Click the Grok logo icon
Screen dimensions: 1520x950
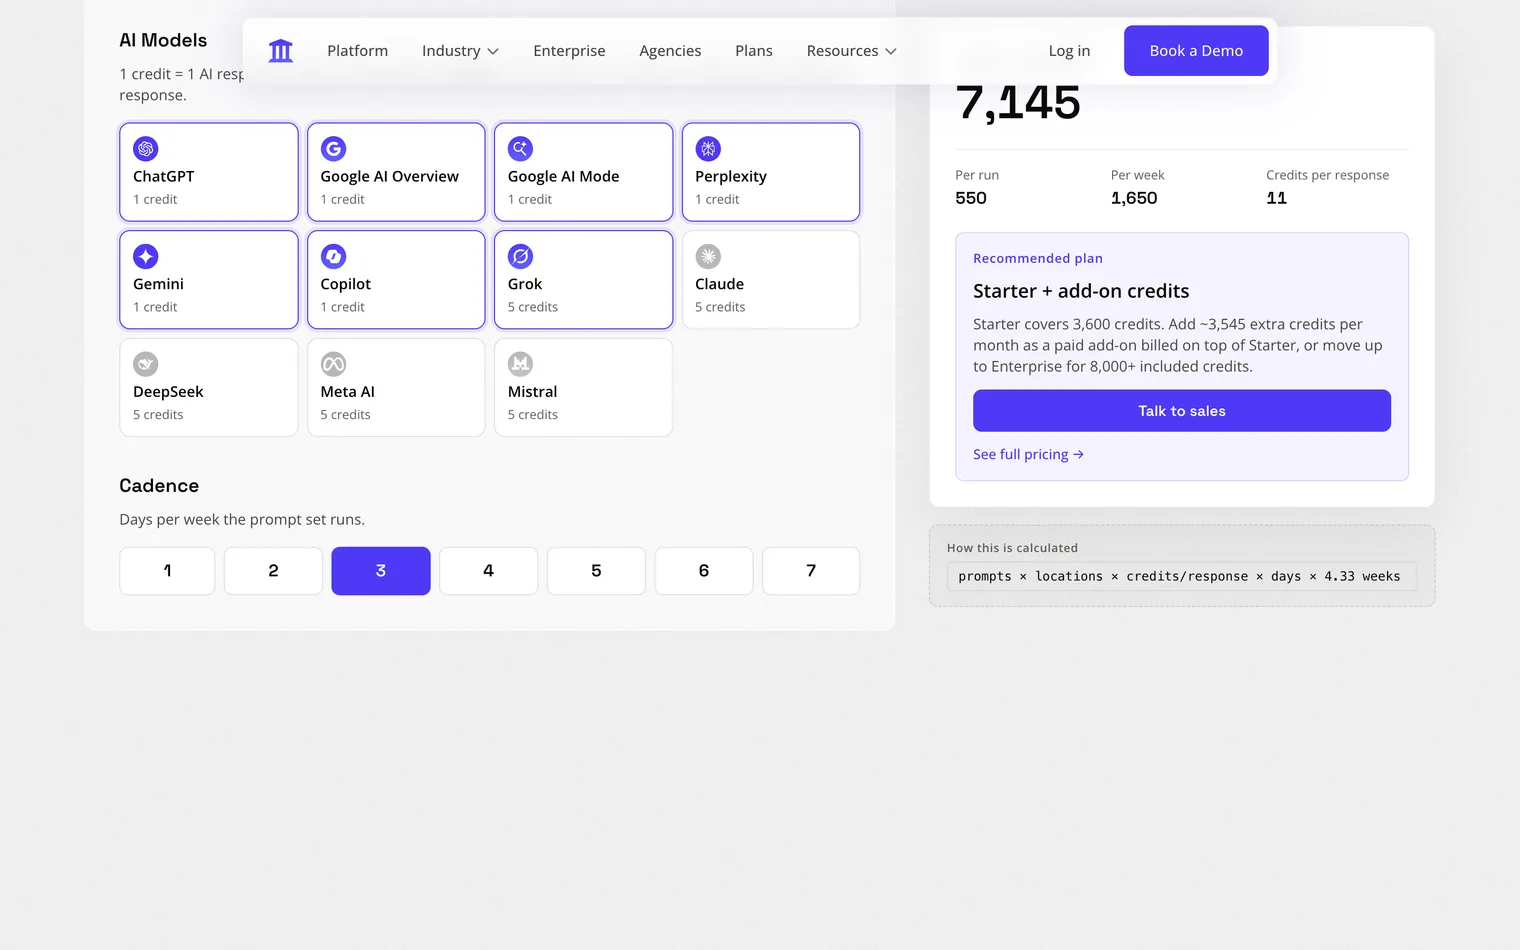point(520,257)
